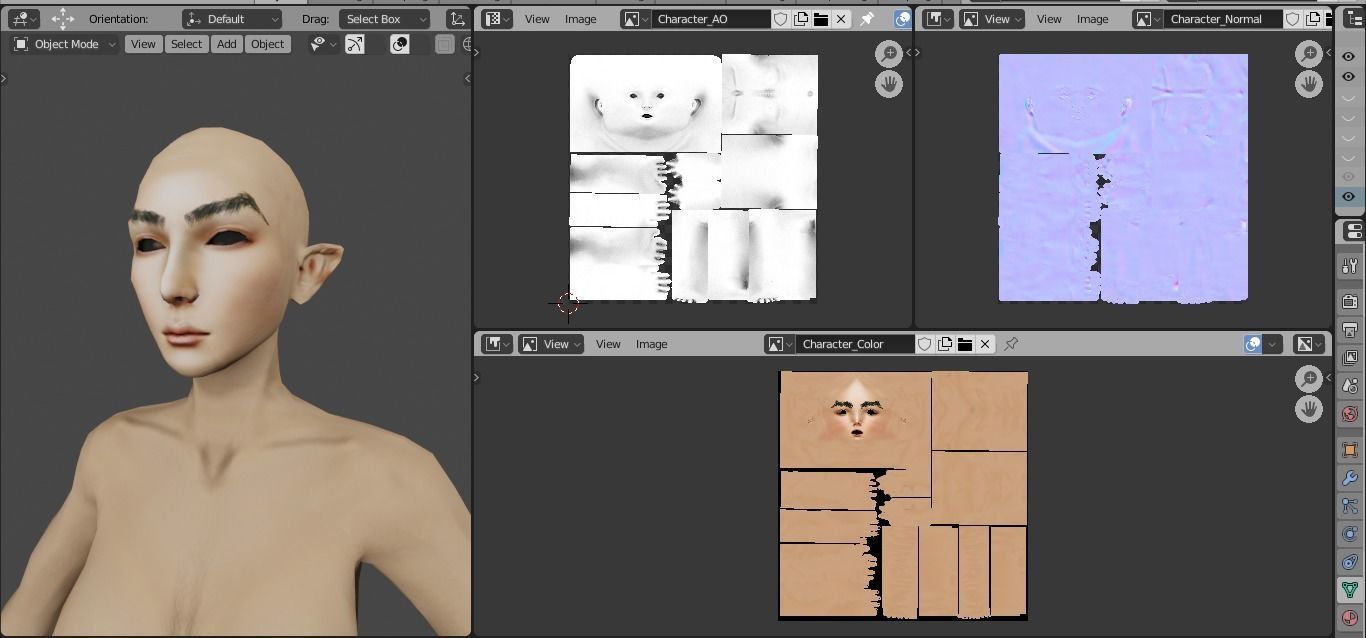This screenshot has width=1366, height=638.
Task: Toggle the viewport gizmo display
Action: (x=355, y=44)
